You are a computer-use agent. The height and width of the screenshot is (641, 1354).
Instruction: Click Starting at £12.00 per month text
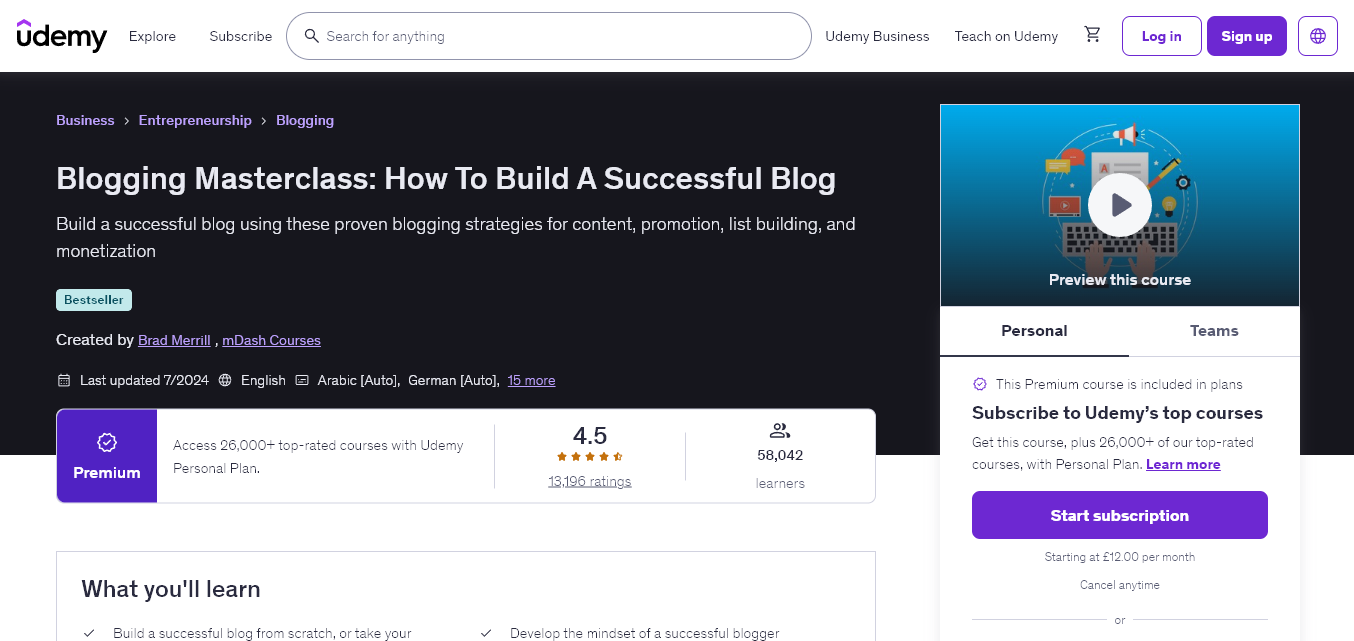(1120, 557)
